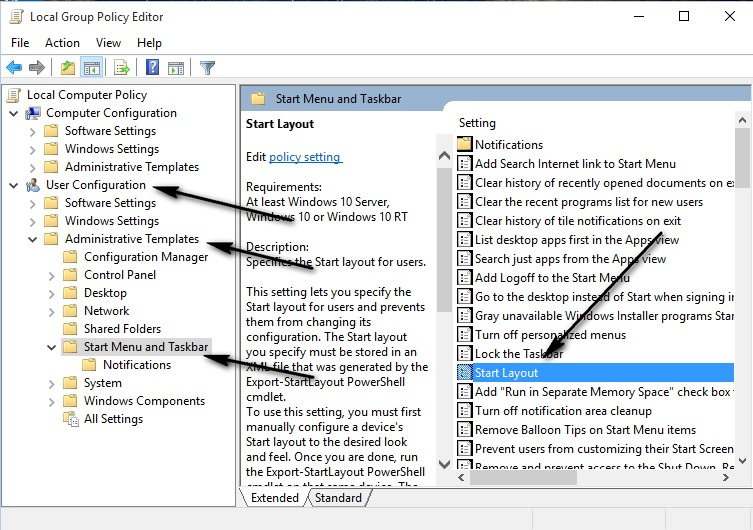Click the policy icon beside Add Logoff to the Start Menu
753x530 pixels.
click(464, 277)
